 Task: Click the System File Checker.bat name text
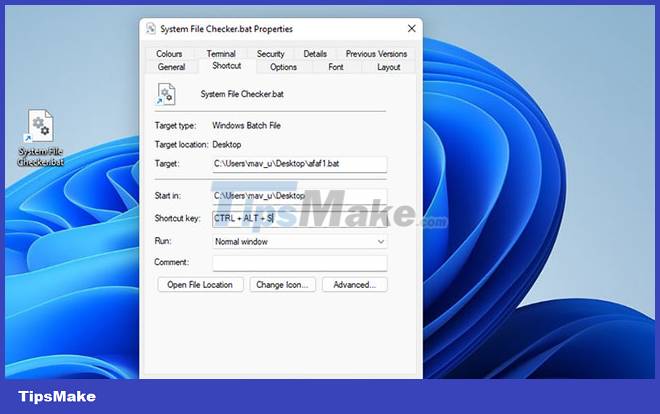click(242, 94)
